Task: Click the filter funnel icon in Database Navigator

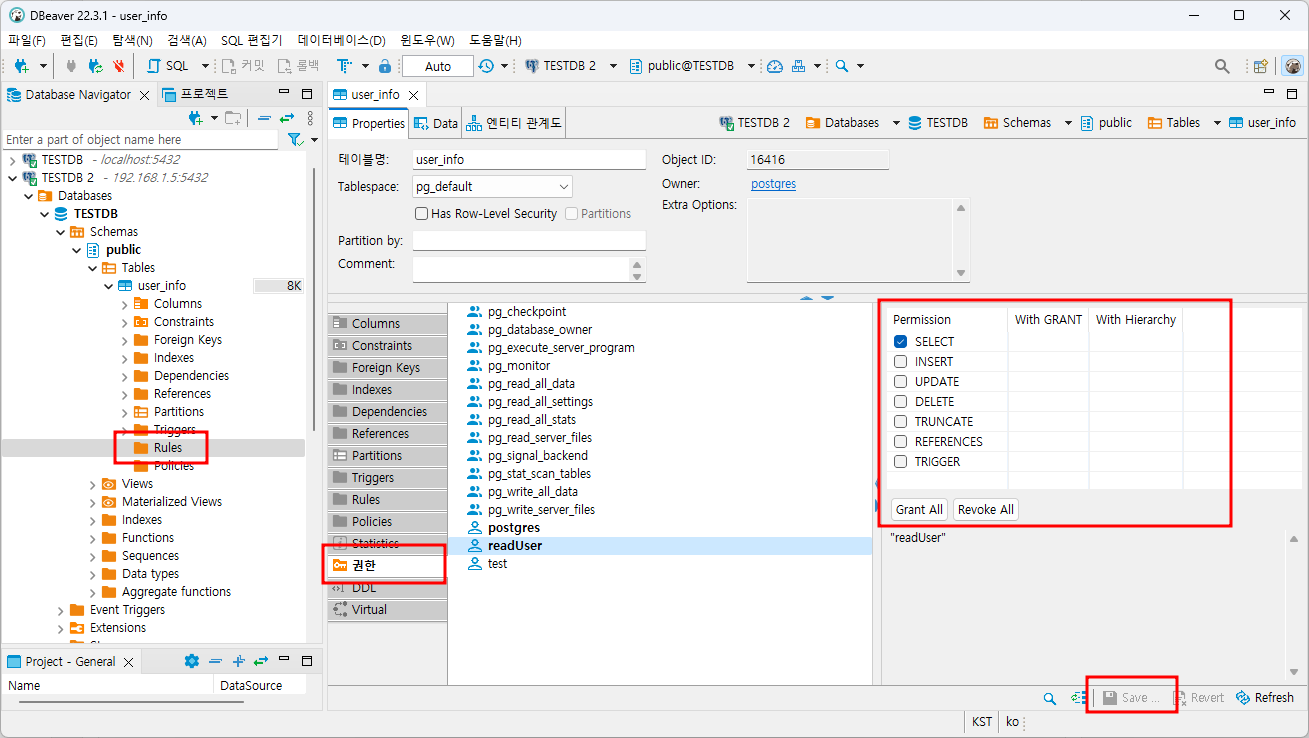Action: pos(295,140)
